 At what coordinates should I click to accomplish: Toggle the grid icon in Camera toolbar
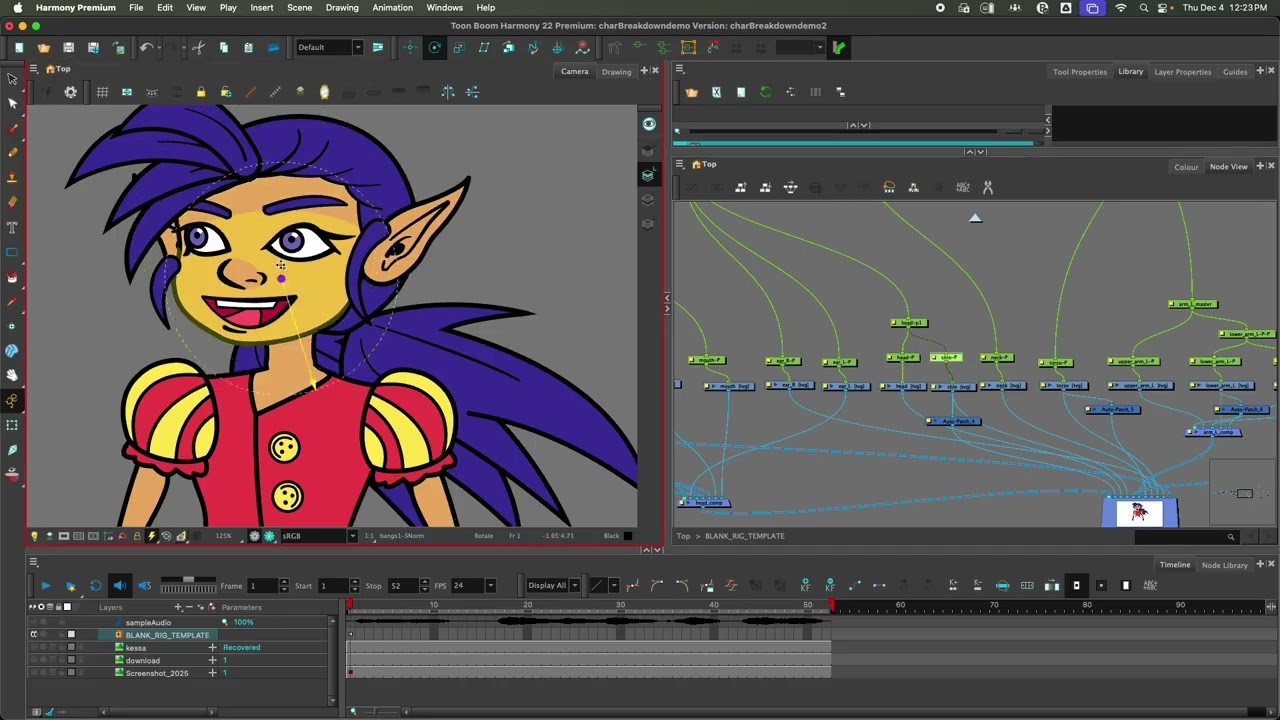[102, 92]
